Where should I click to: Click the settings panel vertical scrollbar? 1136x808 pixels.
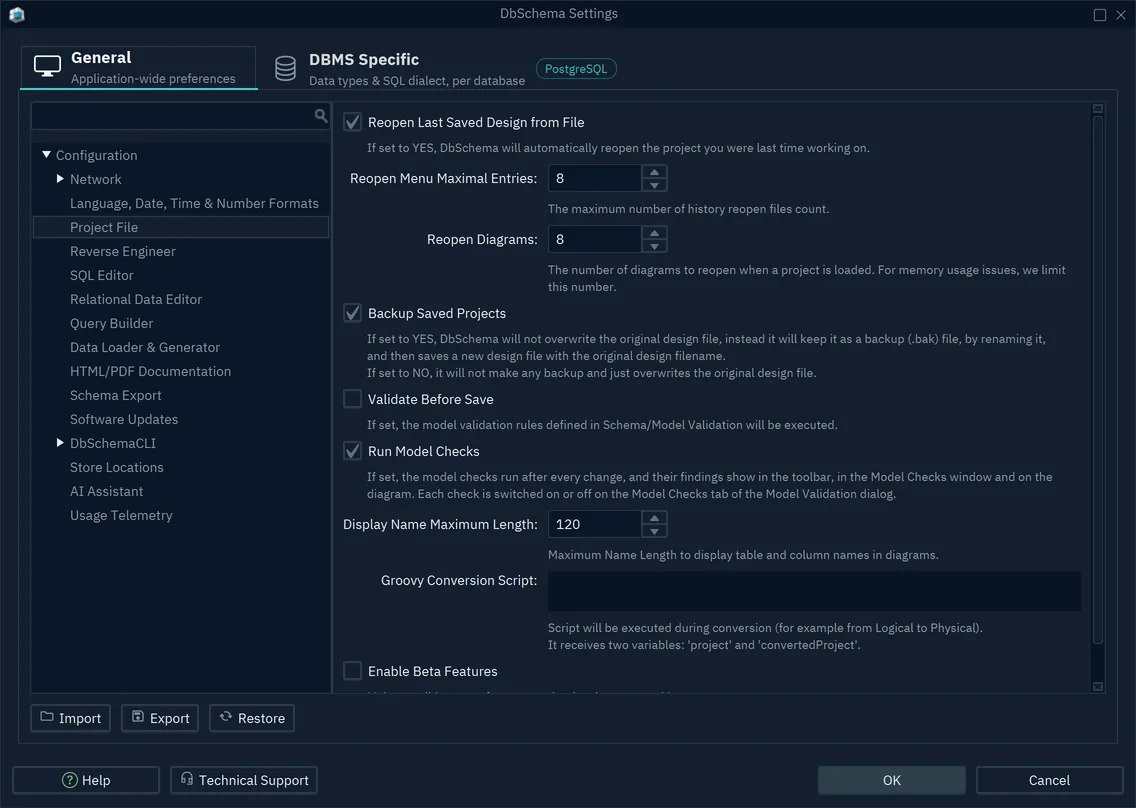[x=1098, y=380]
